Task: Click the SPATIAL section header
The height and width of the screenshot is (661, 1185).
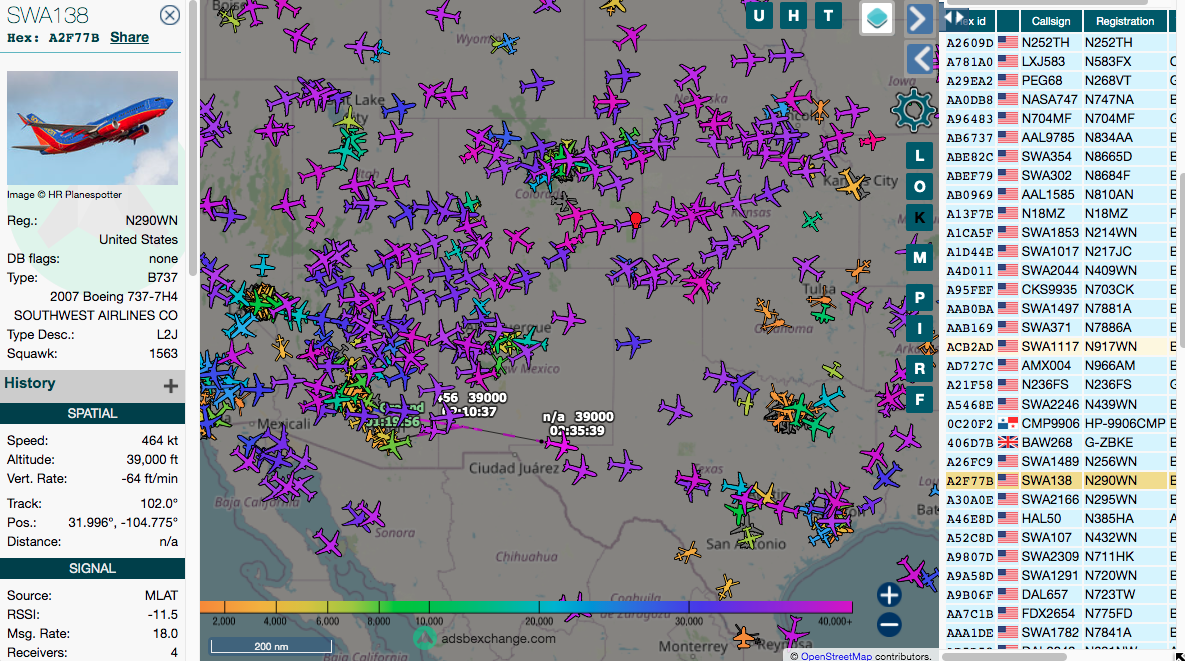Action: click(92, 413)
